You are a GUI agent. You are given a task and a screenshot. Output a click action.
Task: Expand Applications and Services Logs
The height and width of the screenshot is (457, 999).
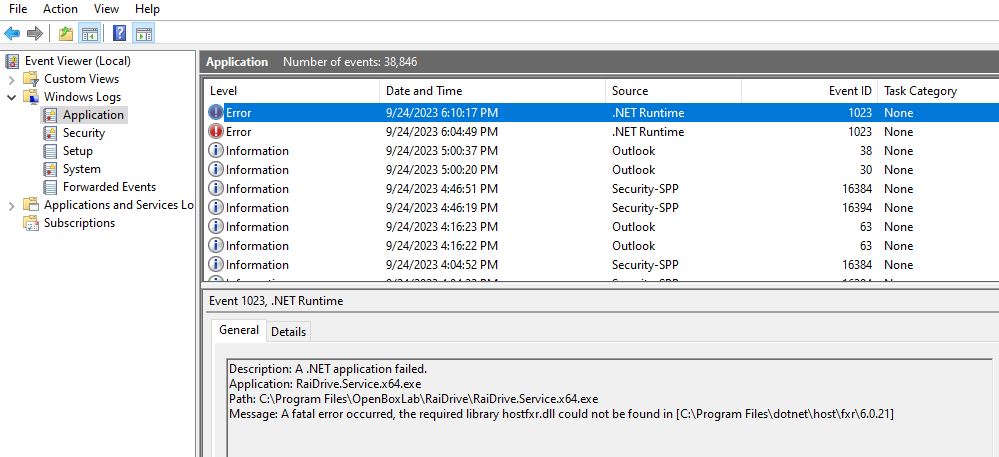(12, 205)
